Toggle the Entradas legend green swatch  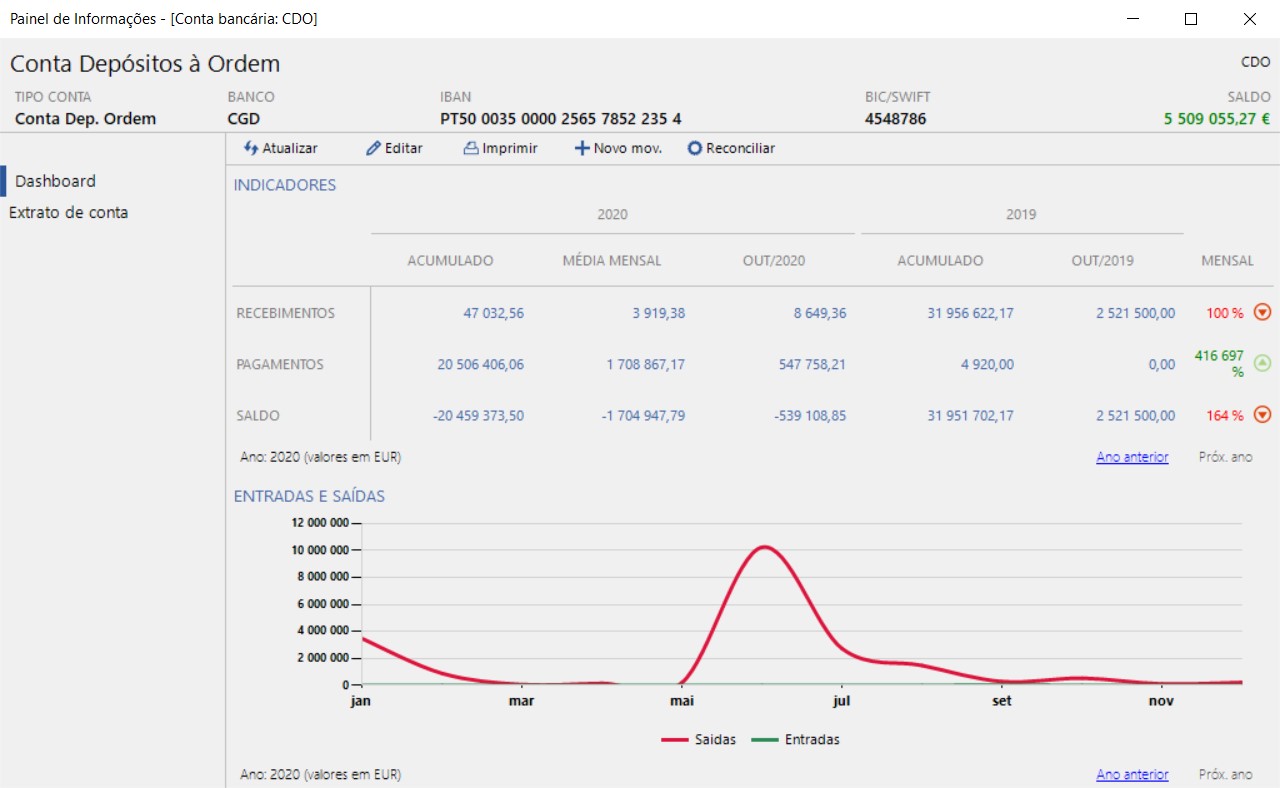click(x=765, y=740)
